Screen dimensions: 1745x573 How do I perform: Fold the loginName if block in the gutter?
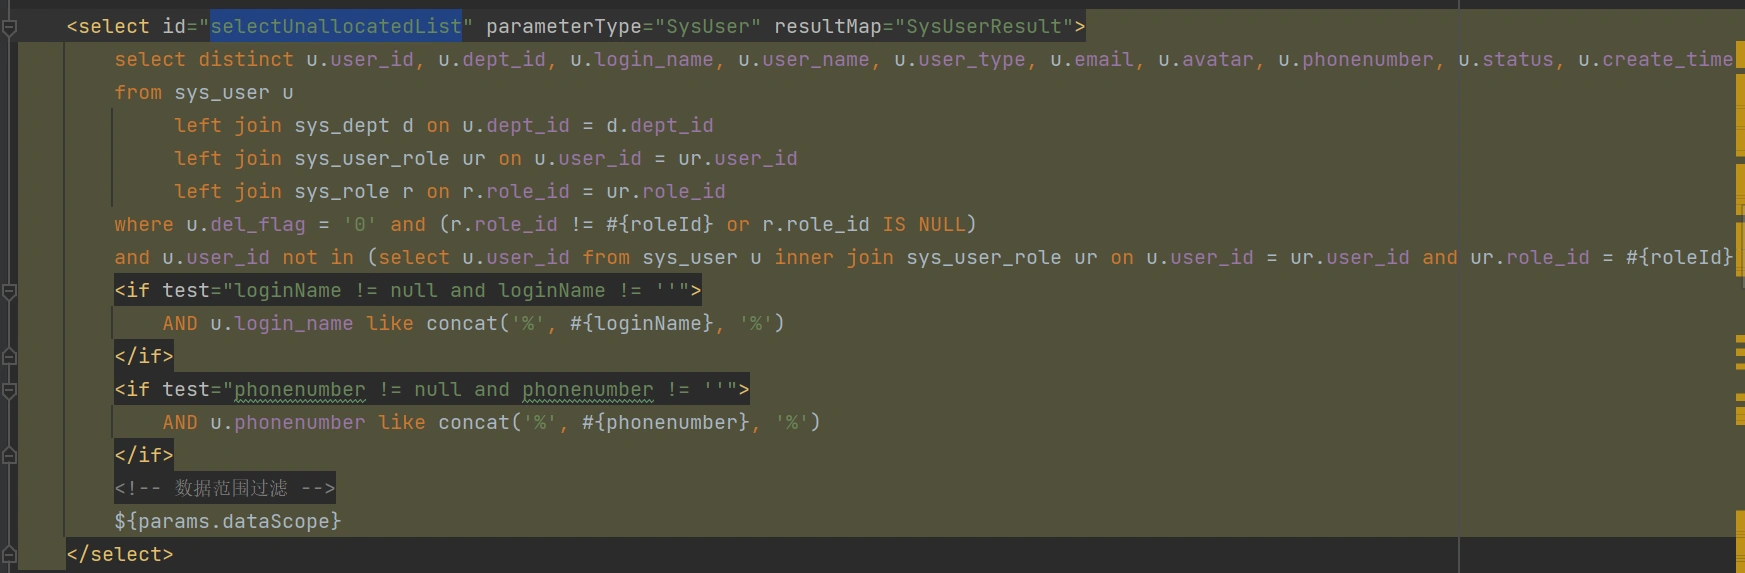pyautogui.click(x=9, y=291)
